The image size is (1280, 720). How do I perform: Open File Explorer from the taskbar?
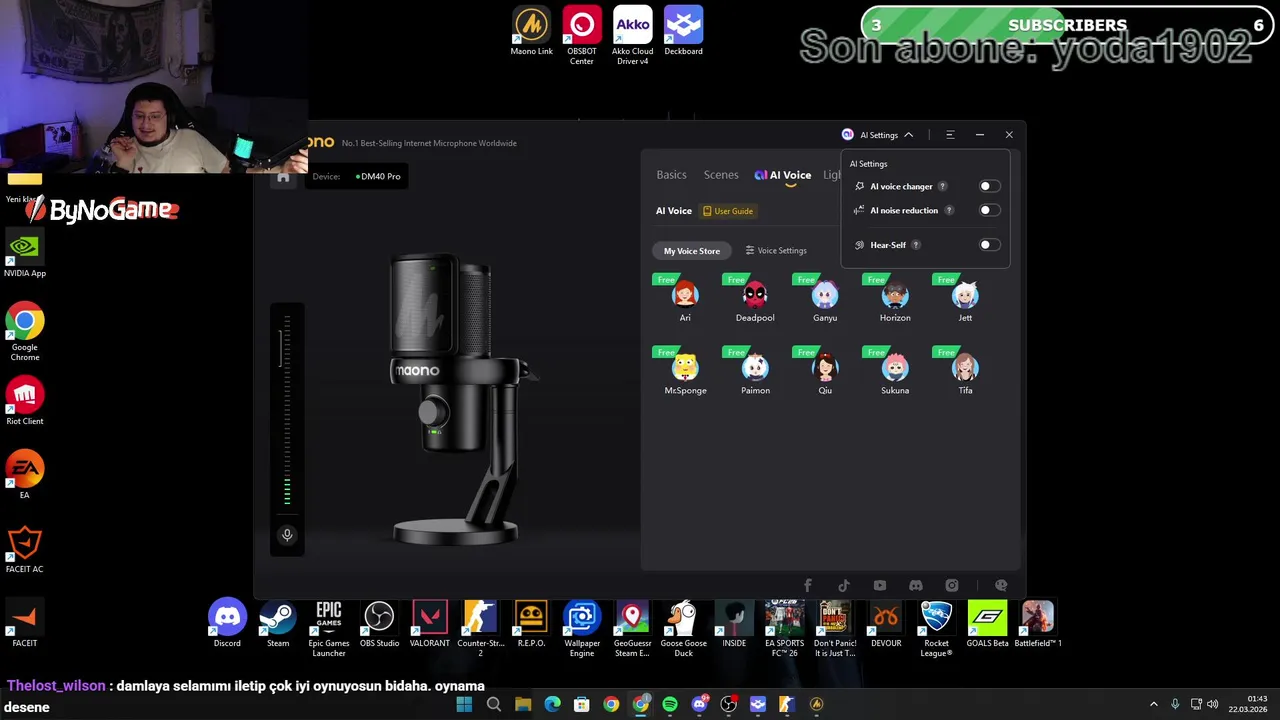click(x=523, y=704)
